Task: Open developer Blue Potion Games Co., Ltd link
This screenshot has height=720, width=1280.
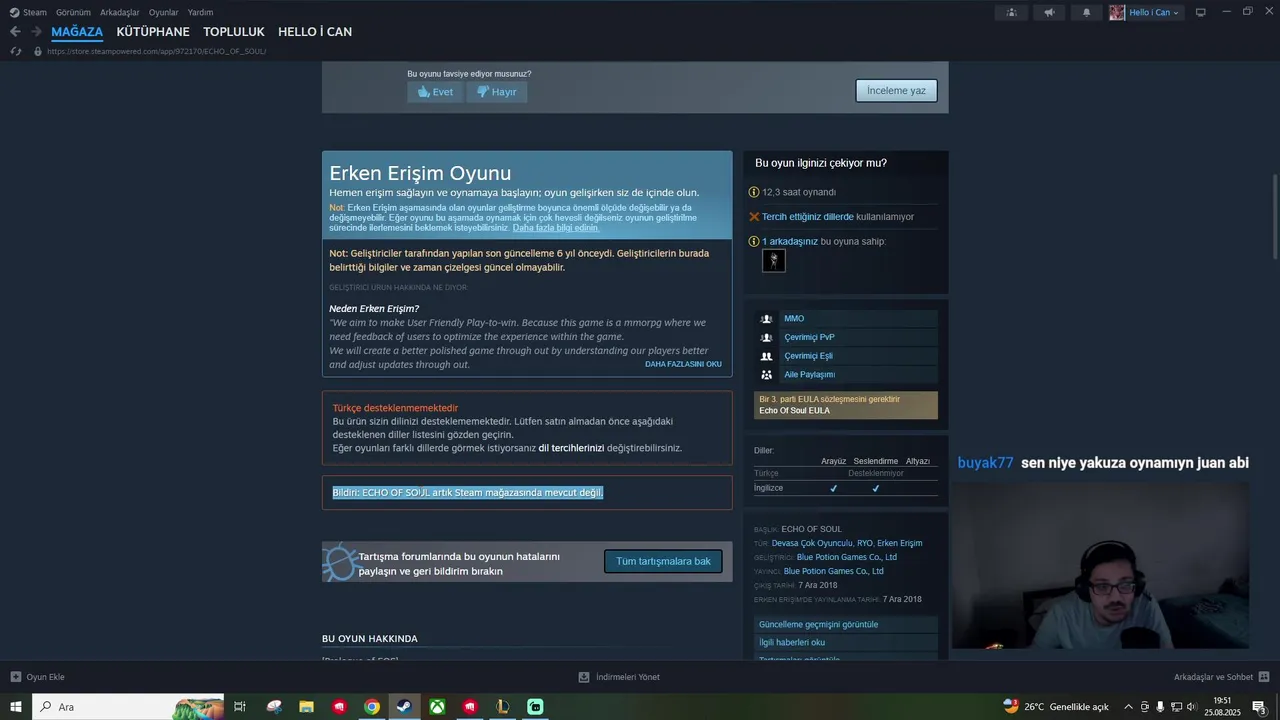Action: click(847, 557)
